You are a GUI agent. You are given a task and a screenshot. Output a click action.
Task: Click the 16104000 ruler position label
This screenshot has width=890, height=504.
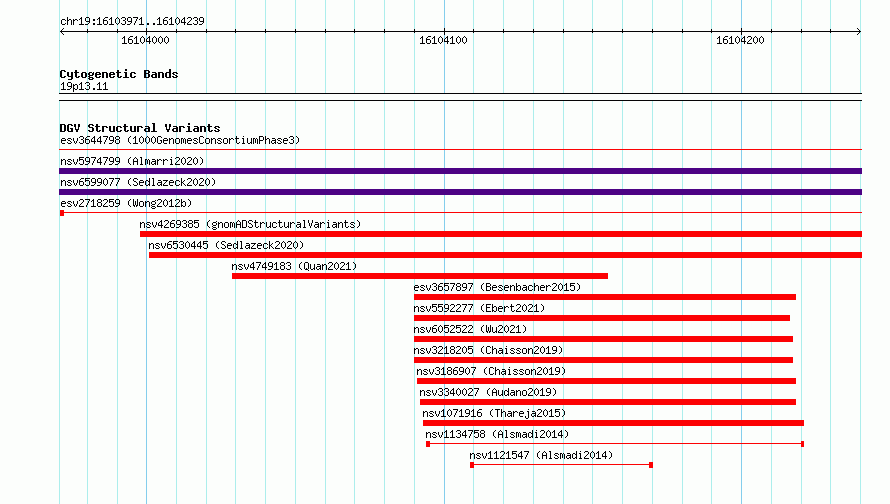tap(145, 40)
